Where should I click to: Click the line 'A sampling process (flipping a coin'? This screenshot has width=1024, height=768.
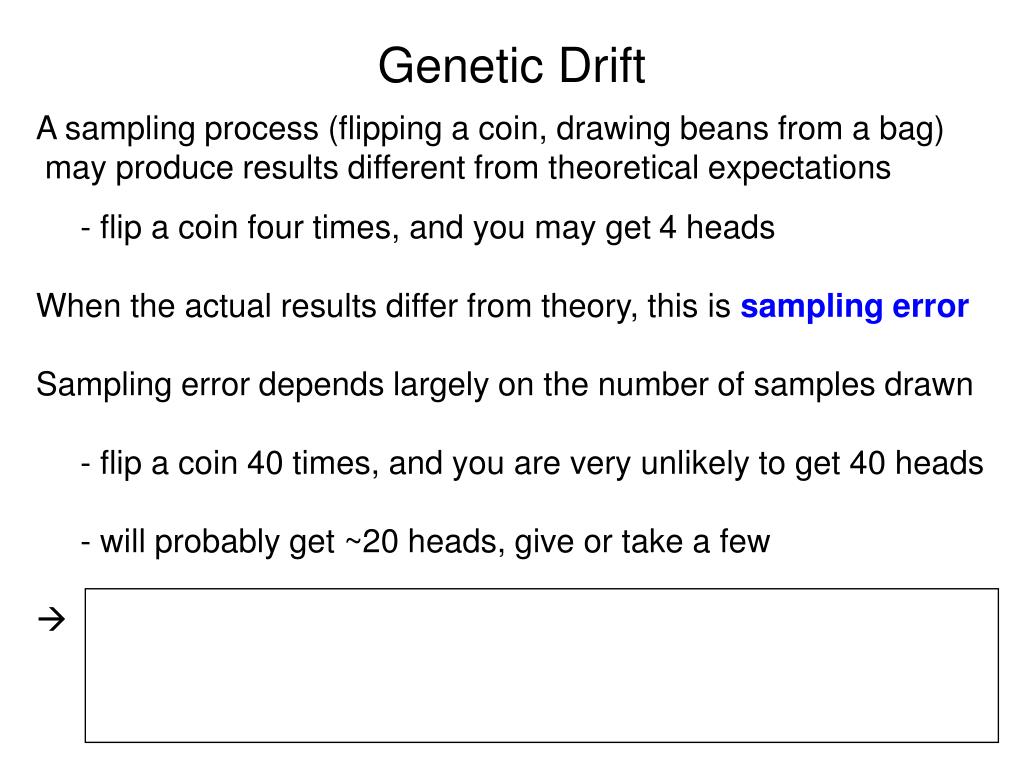click(490, 129)
